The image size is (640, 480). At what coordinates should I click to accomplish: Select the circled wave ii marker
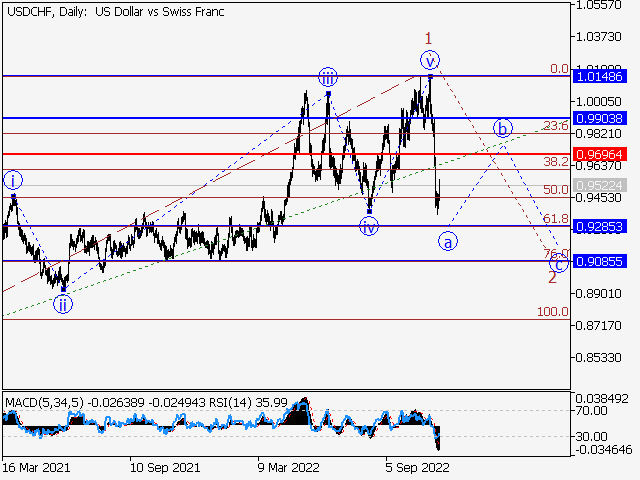[x=63, y=305]
